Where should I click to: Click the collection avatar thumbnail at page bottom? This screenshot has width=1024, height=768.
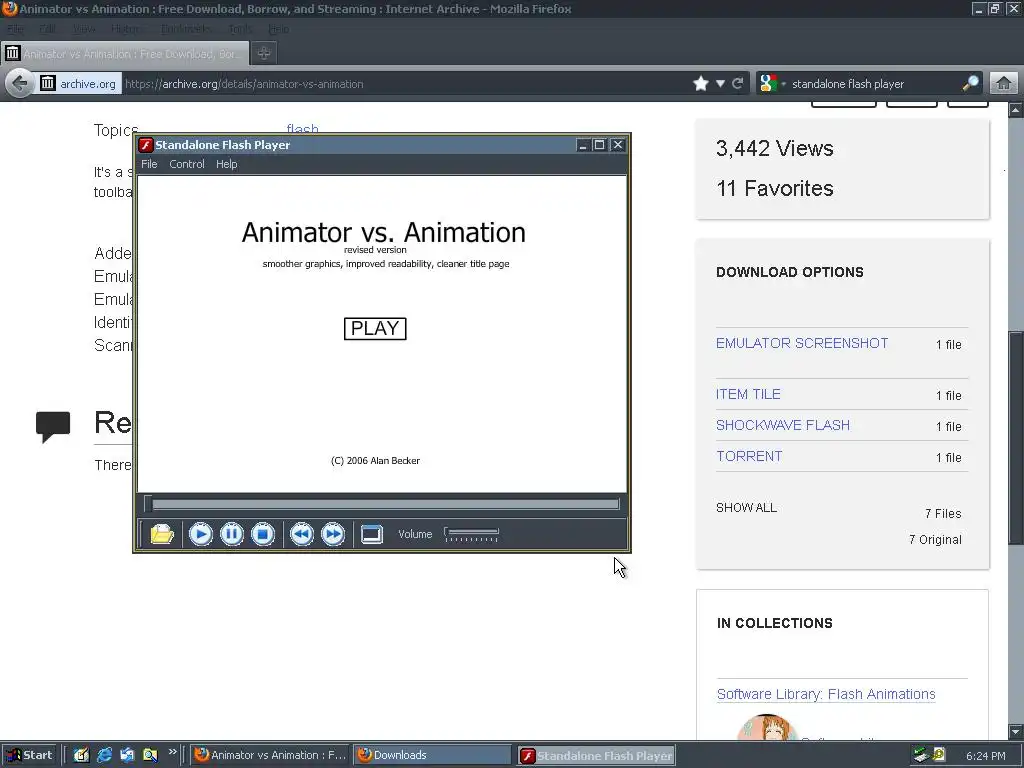pos(767,728)
